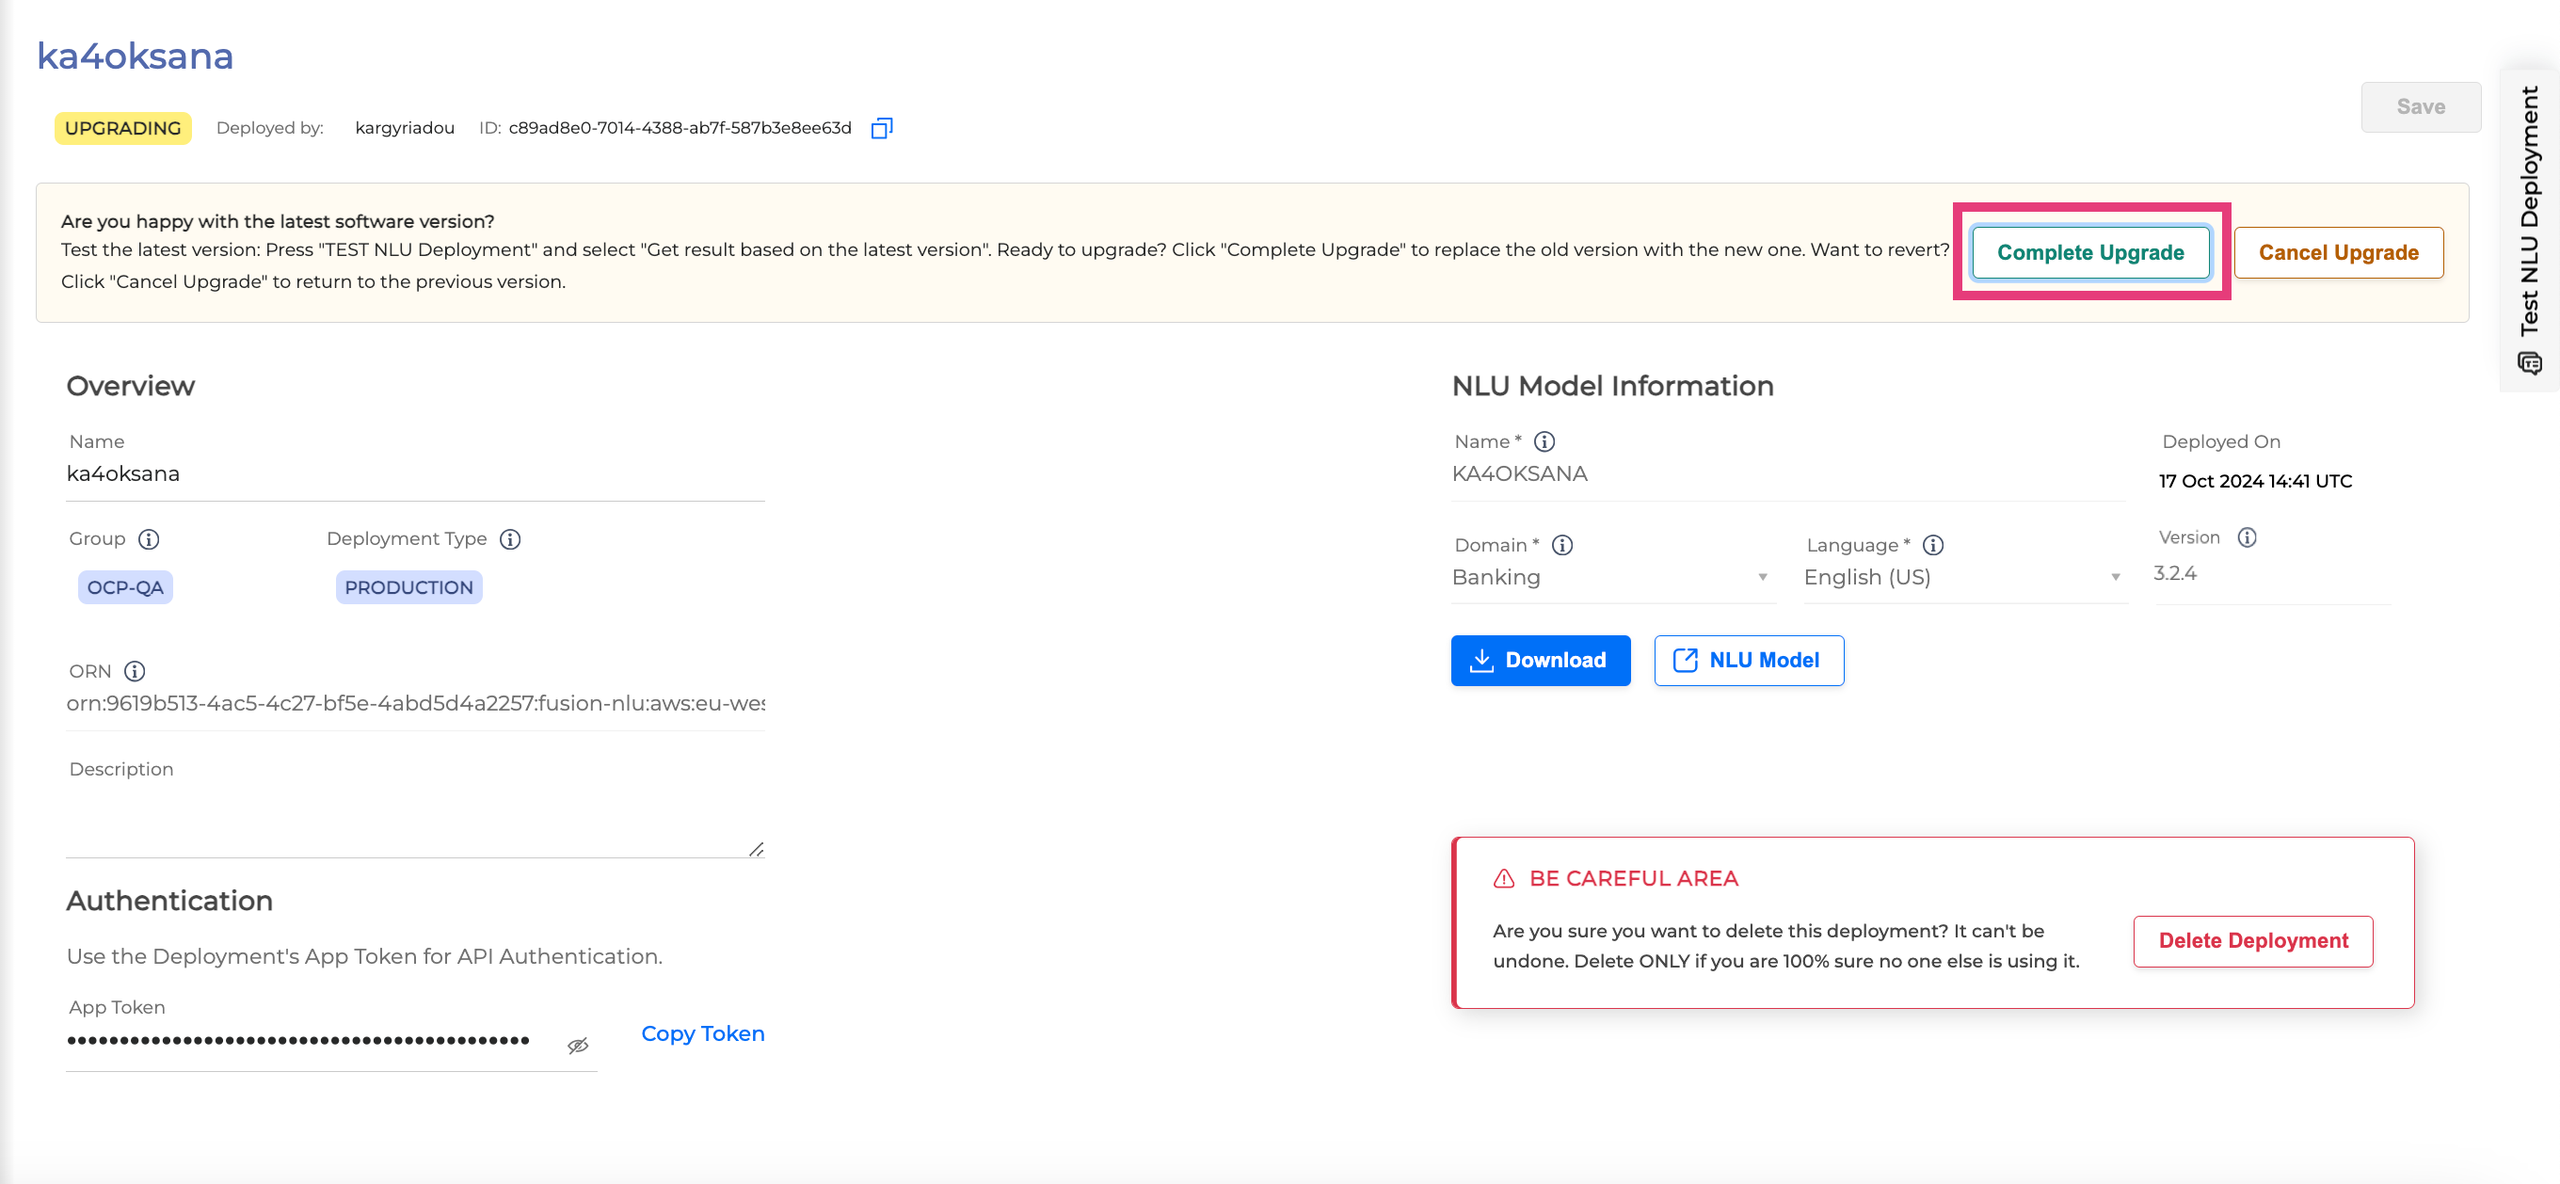Click the Delete Deployment button

(x=2253, y=942)
